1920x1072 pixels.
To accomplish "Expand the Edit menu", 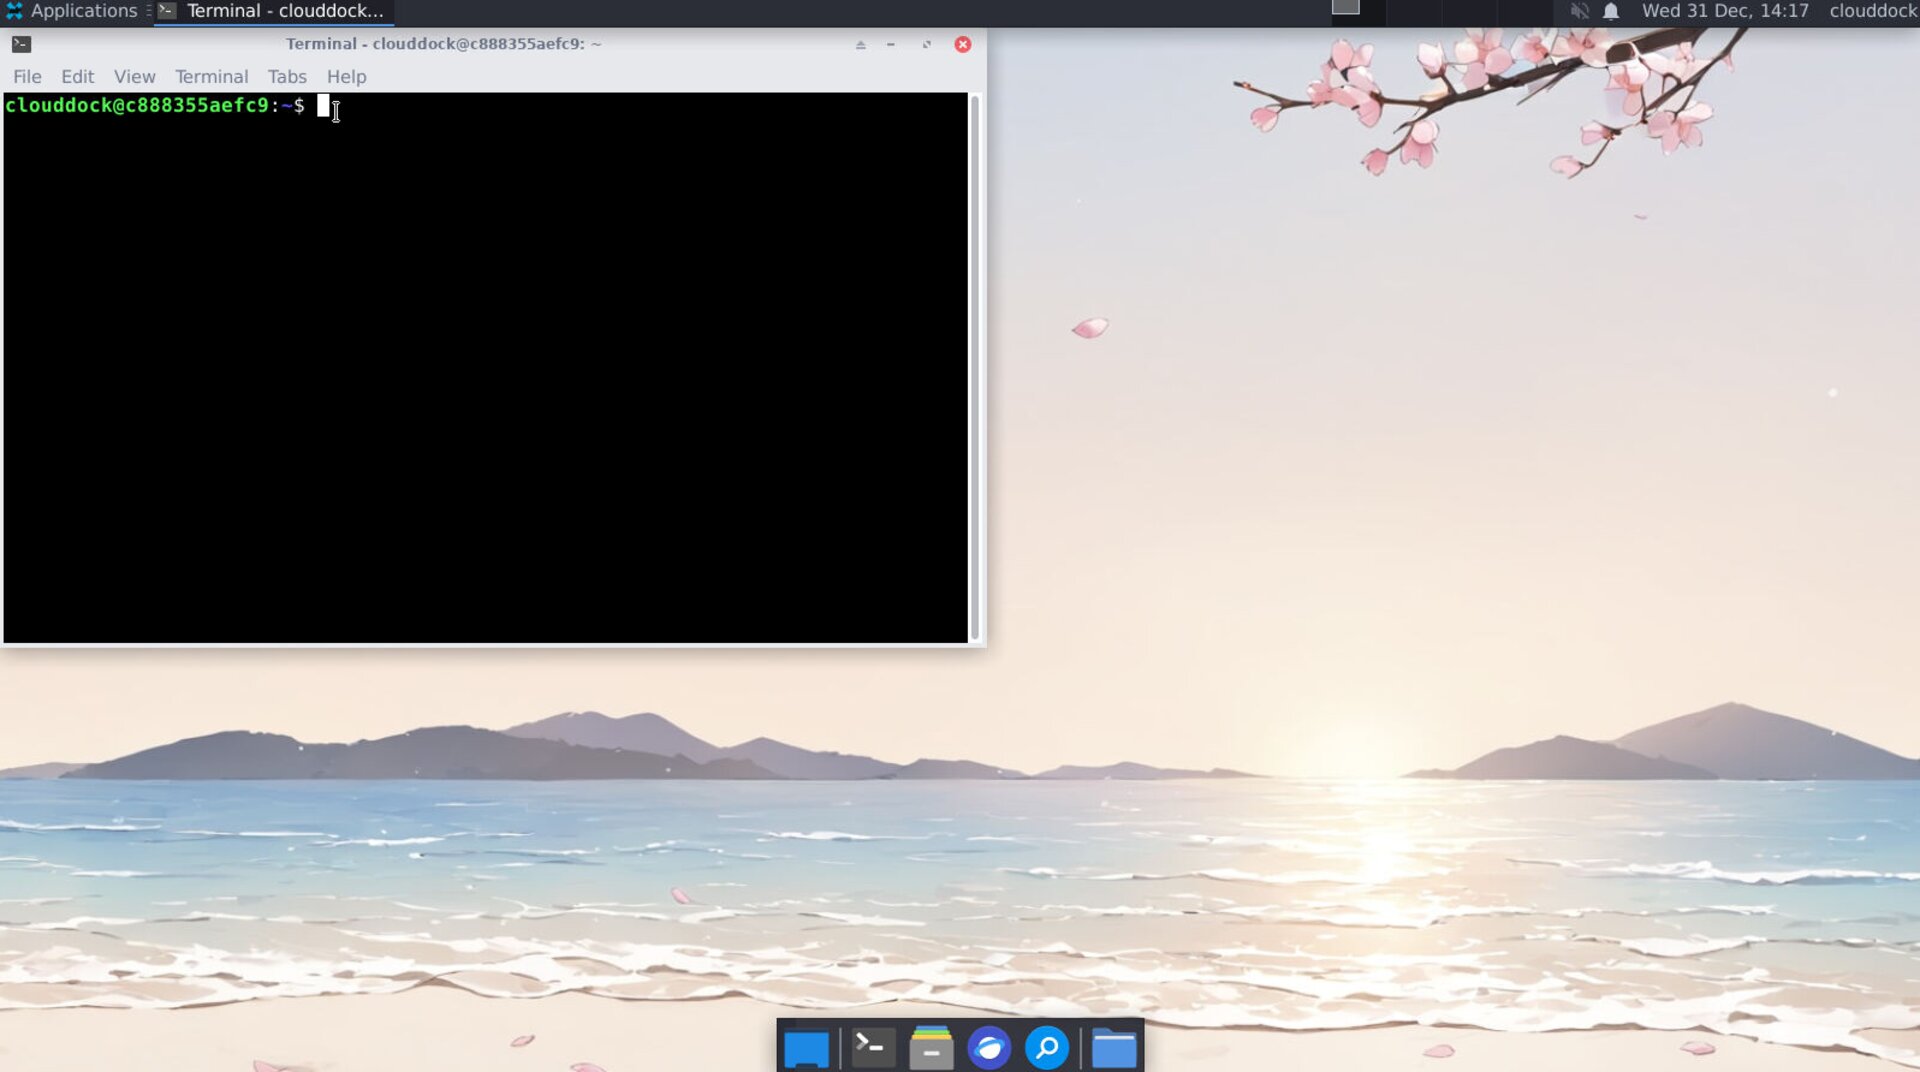I will tap(77, 77).
